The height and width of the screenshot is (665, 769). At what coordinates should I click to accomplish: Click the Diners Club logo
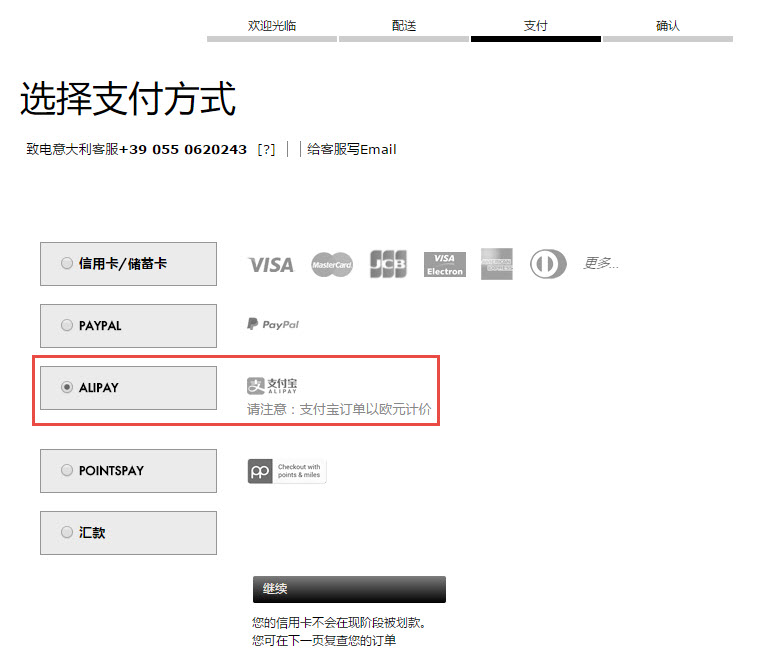tap(548, 264)
